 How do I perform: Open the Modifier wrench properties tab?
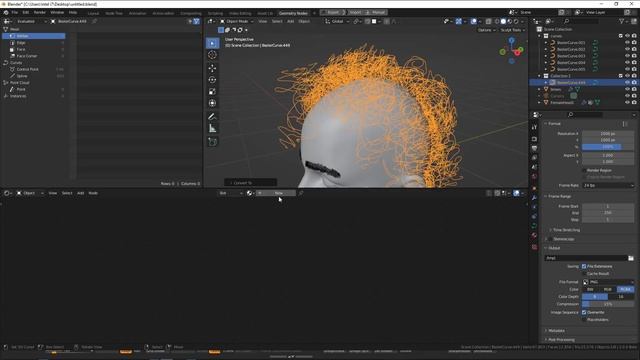(534, 198)
